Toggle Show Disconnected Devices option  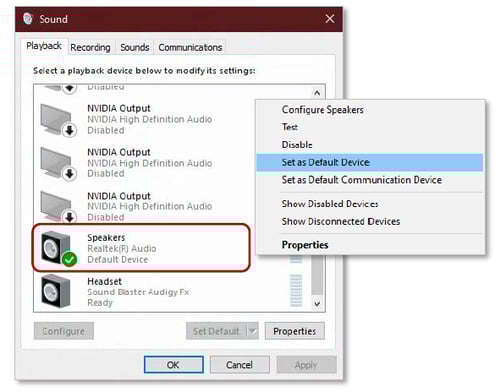370,221
